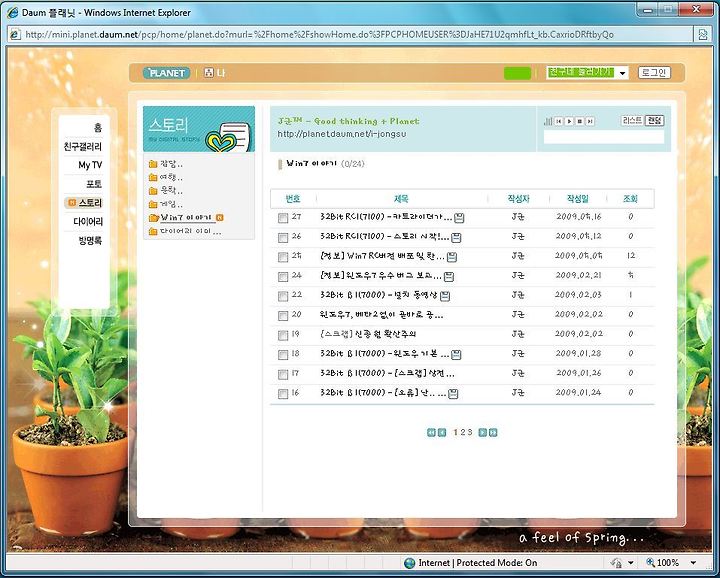Viewport: 720px width, 578px height.
Task: Click the 로그인 button
Action: pyautogui.click(x=654, y=73)
